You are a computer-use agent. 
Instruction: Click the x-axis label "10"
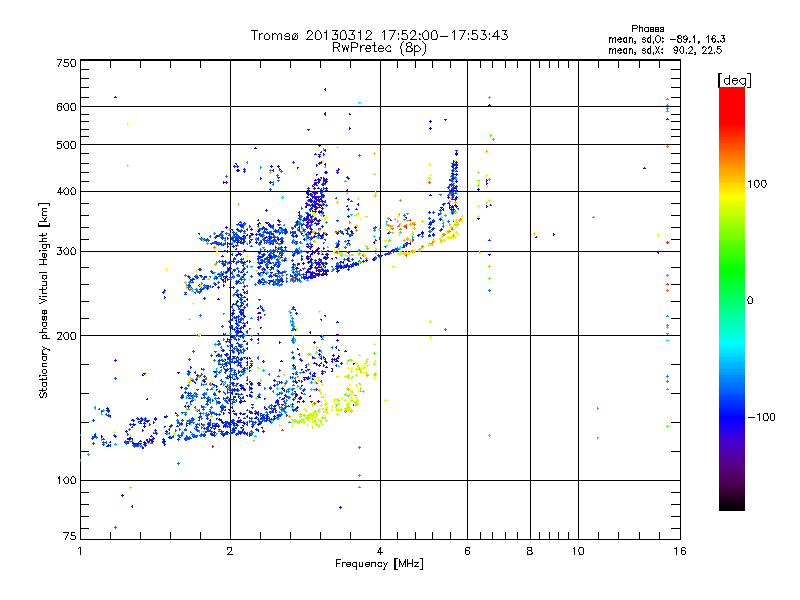578,551
